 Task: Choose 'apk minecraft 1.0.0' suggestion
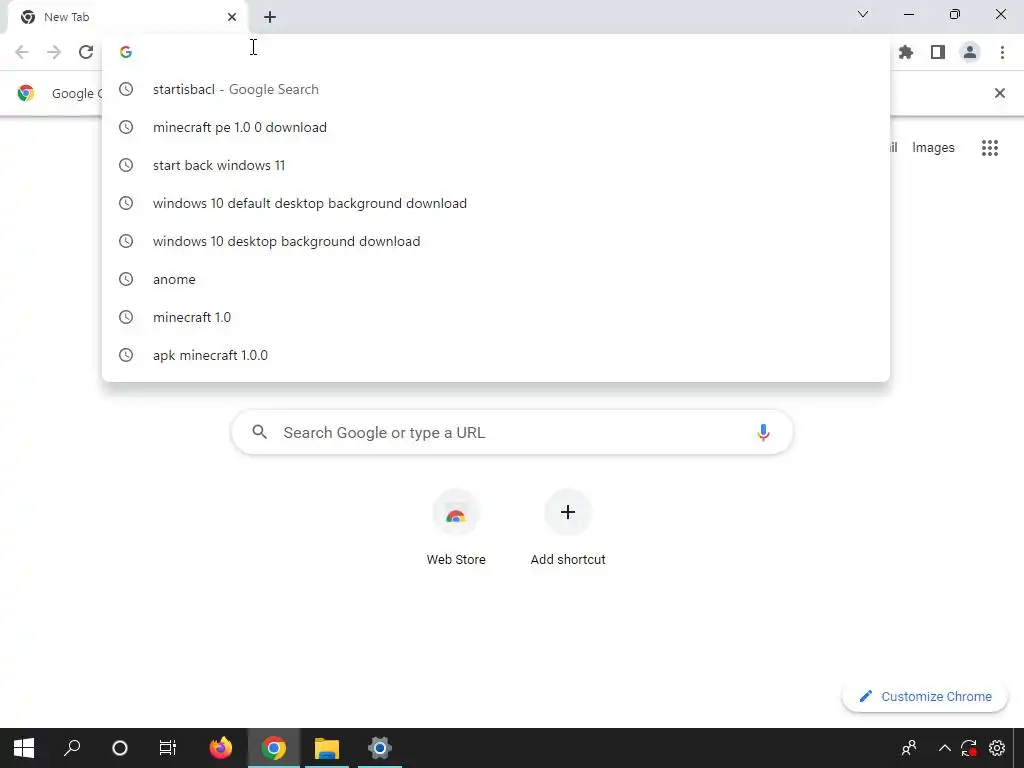click(496, 355)
